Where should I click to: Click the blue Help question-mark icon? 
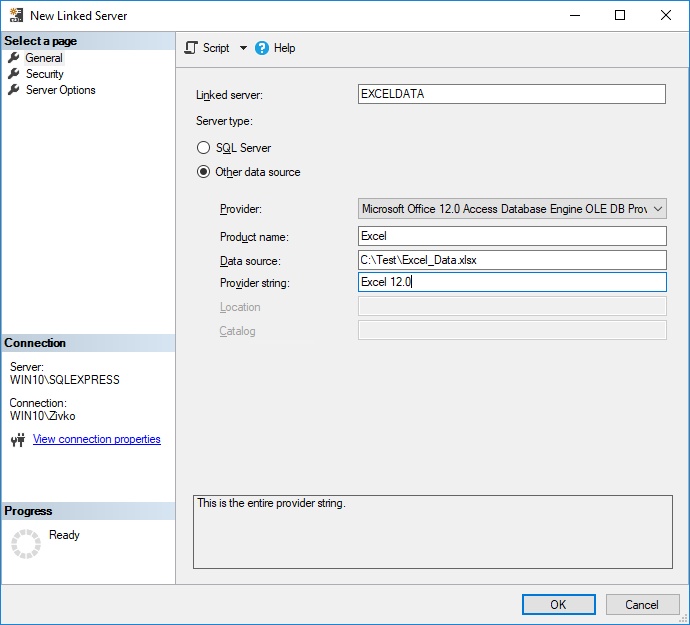(262, 48)
